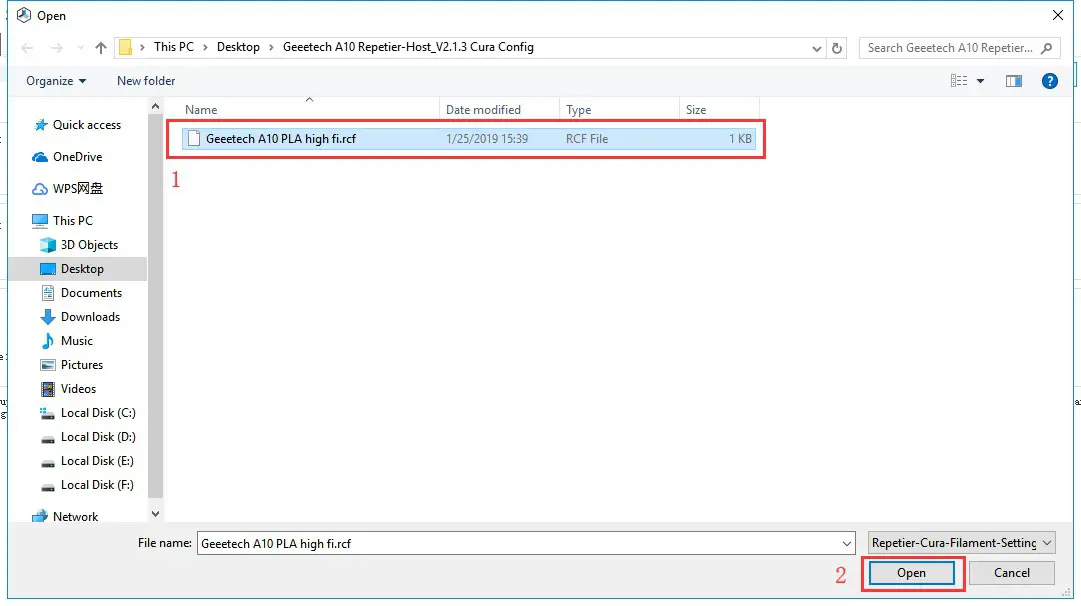Open recent locations dropdown arrow
Image resolution: width=1081 pixels, height=606 pixels.
[x=80, y=48]
